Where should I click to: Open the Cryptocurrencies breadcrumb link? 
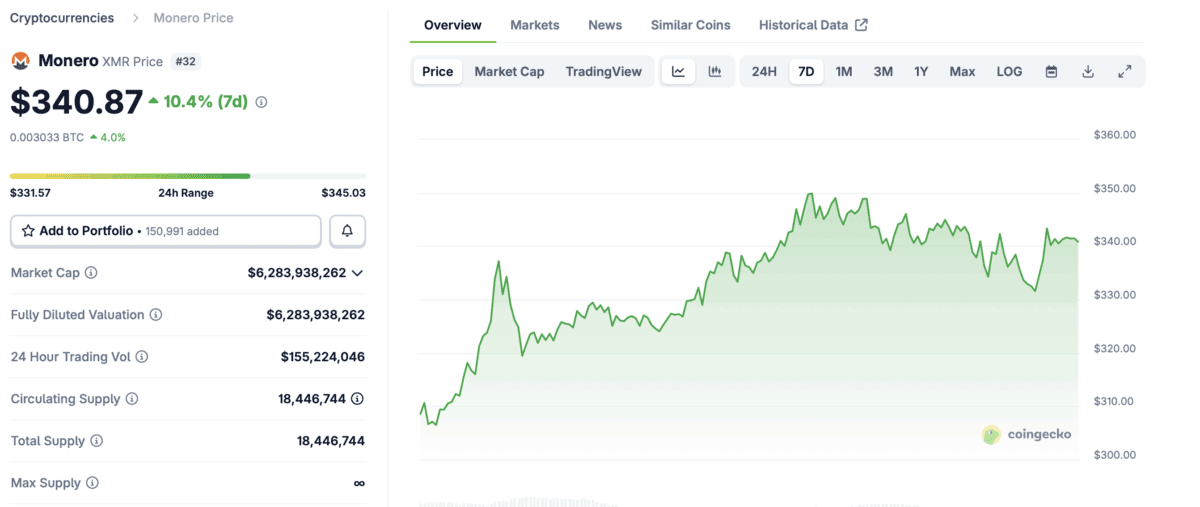point(62,18)
